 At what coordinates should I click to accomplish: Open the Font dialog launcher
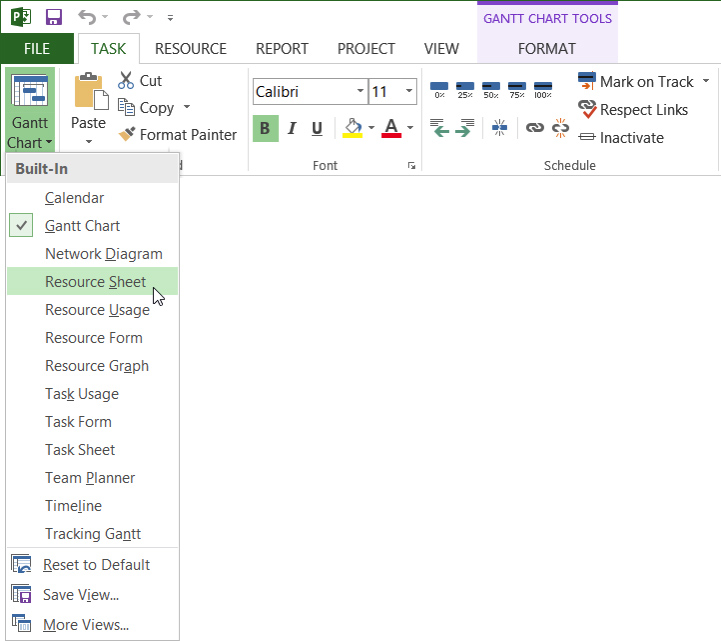(x=412, y=166)
